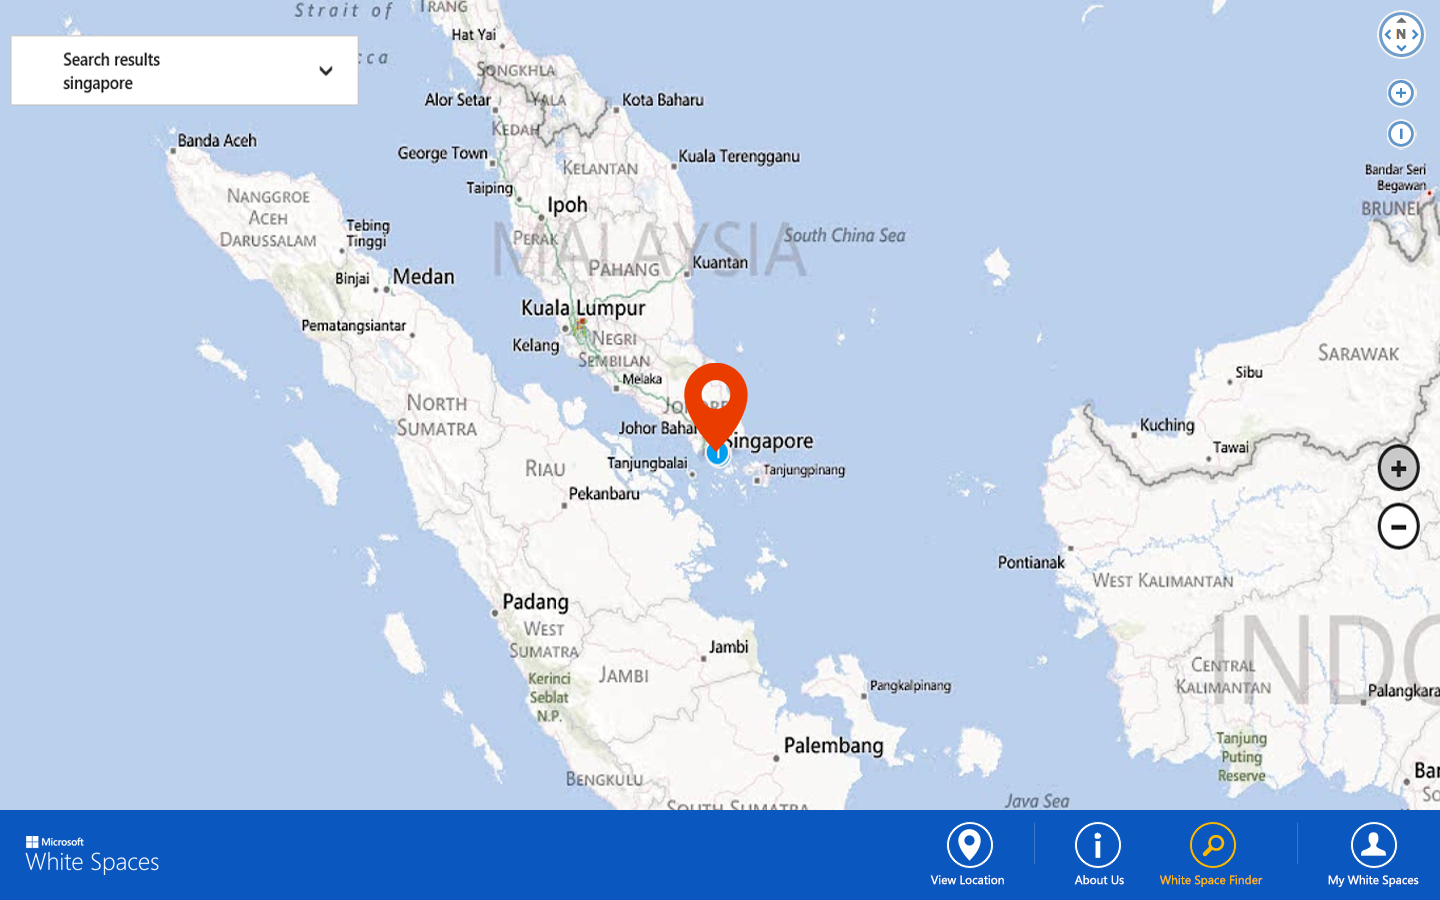
Task: Pan map right using compass right arrow
Action: pyautogui.click(x=1416, y=34)
